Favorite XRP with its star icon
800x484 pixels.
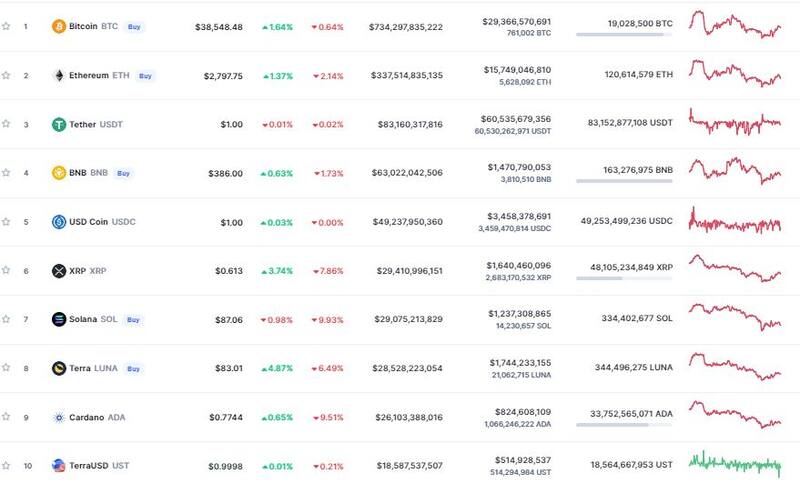pyautogui.click(x=6, y=270)
